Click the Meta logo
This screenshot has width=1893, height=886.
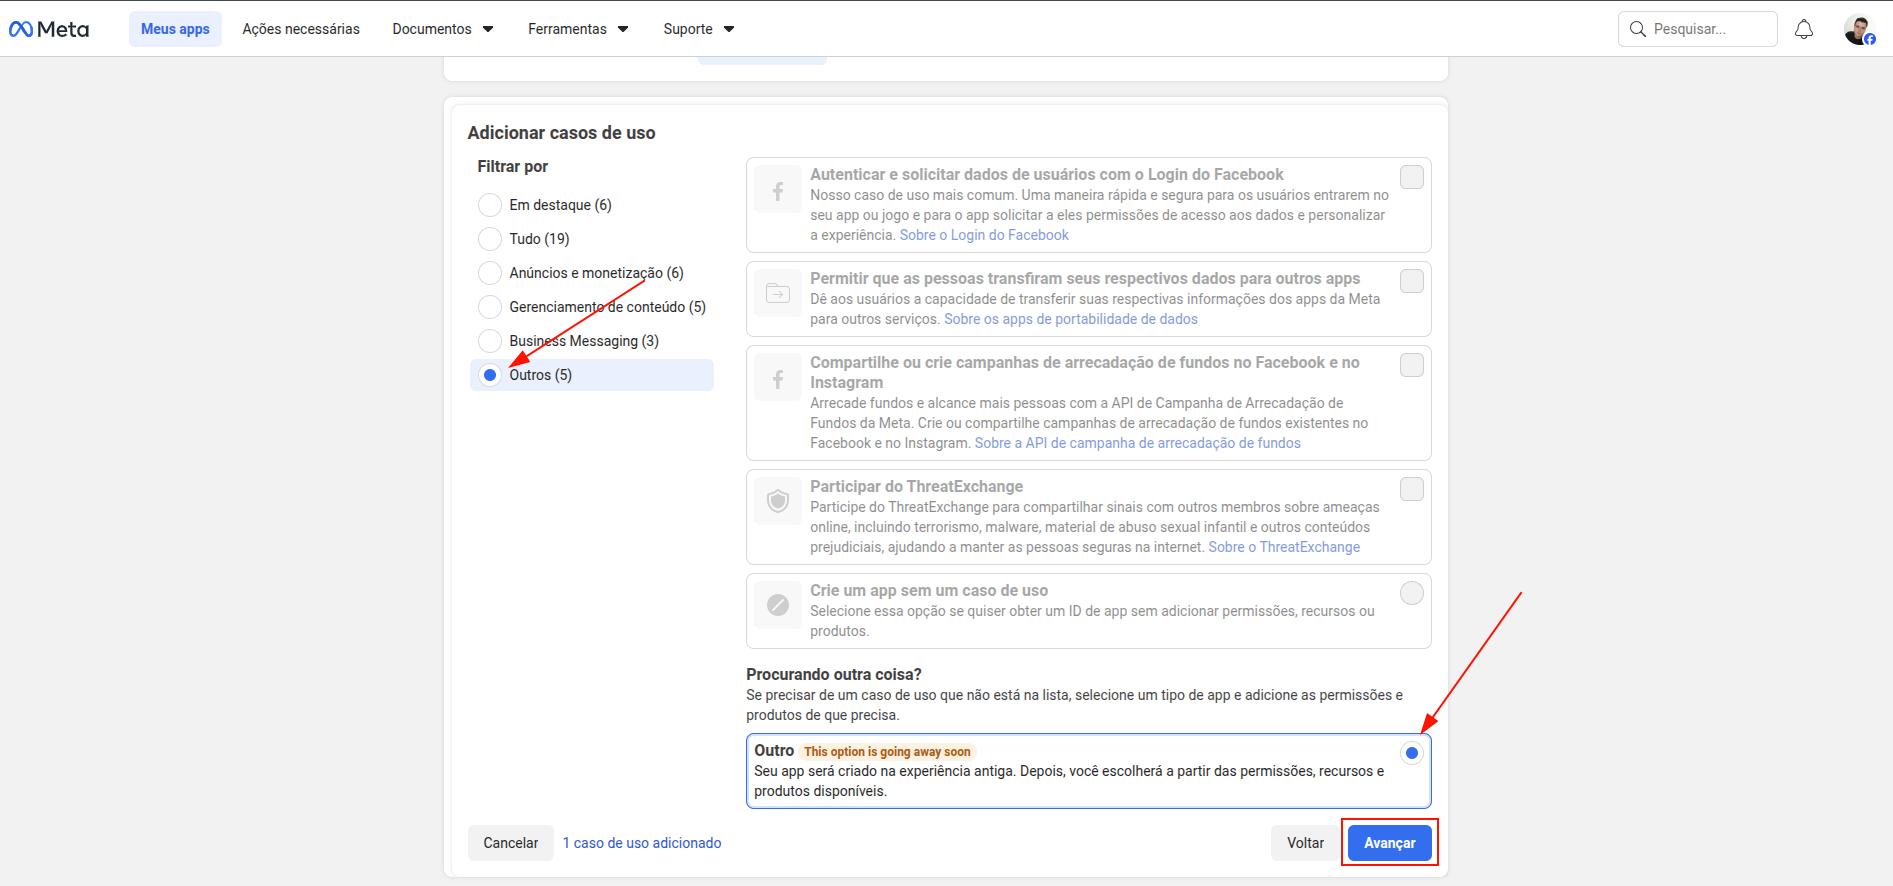click(x=49, y=29)
